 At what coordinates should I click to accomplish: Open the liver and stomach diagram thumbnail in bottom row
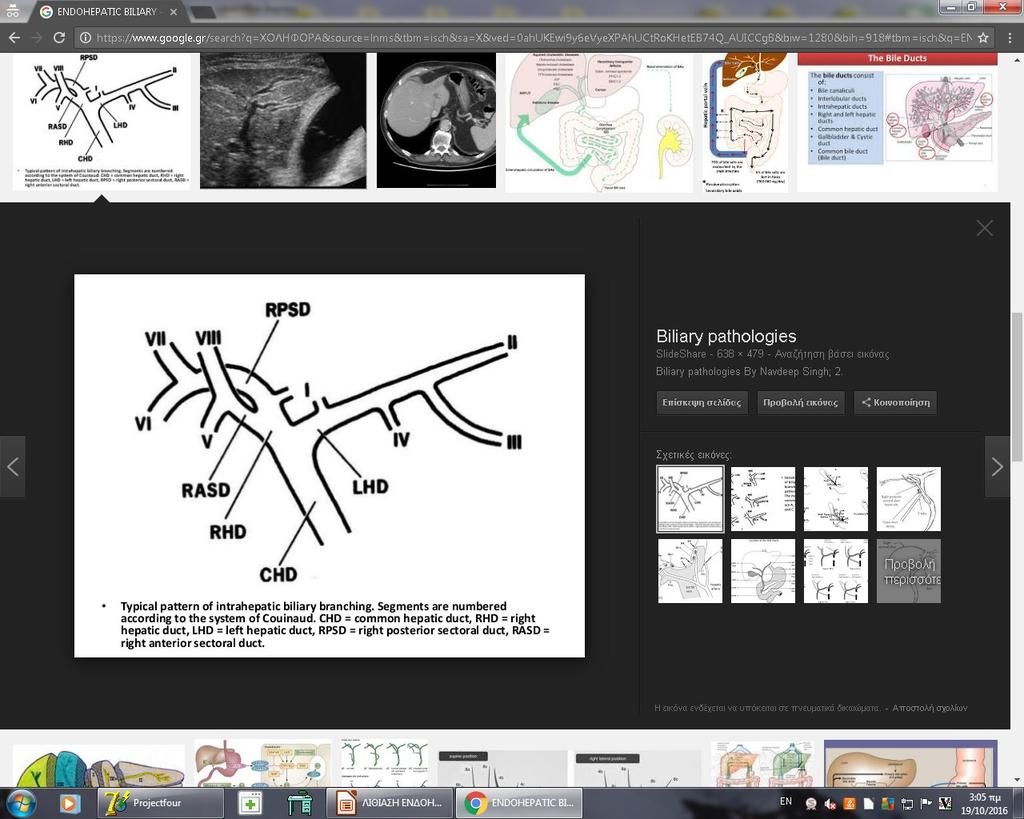tap(263, 763)
